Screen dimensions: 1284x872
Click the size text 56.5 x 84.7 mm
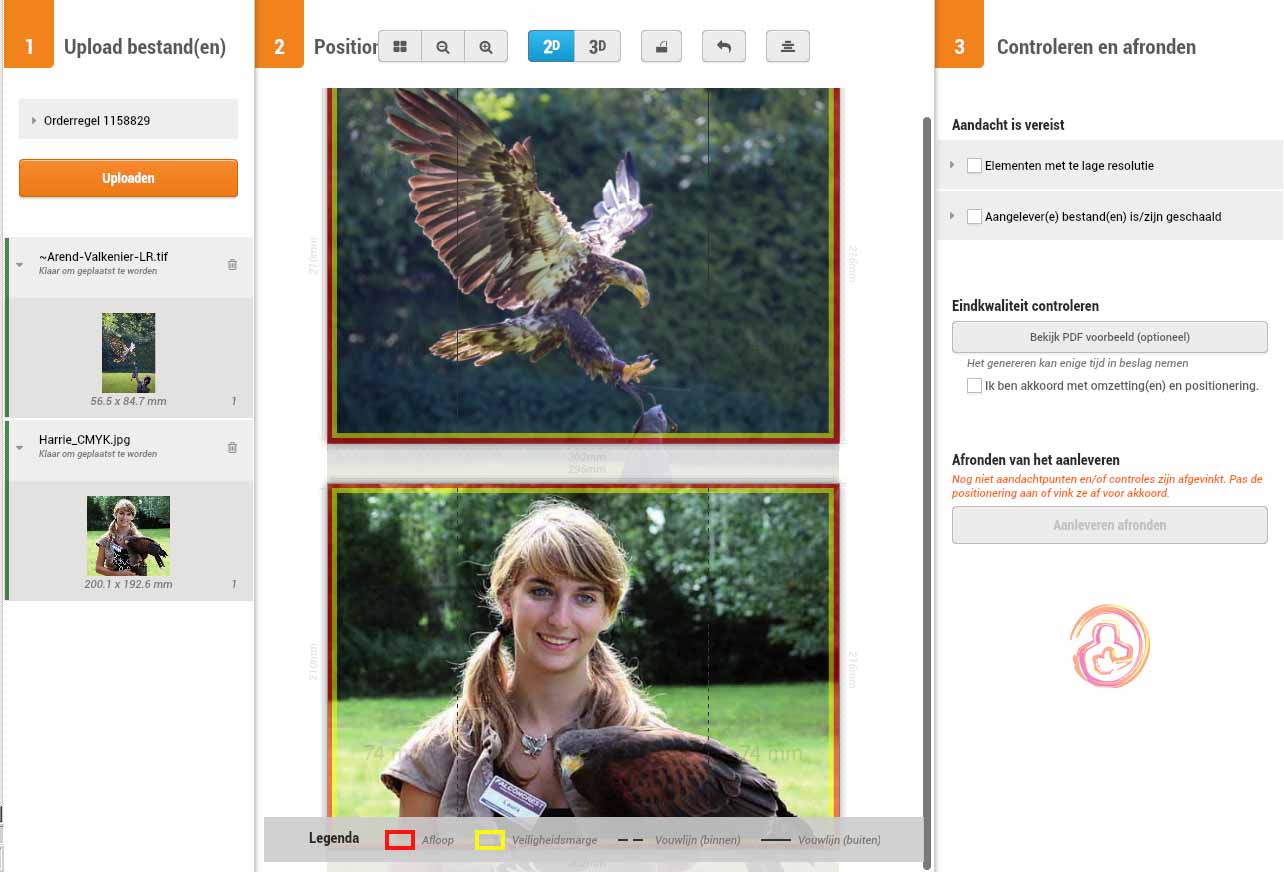tap(128, 401)
